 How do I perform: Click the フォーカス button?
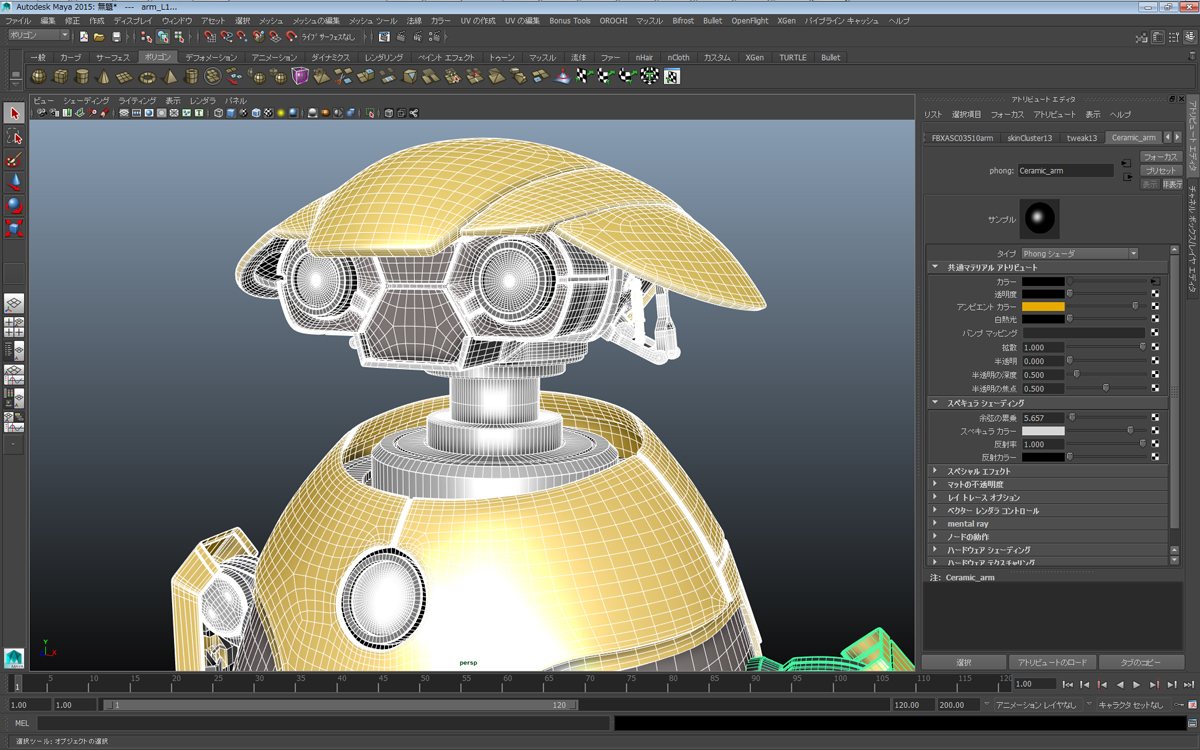coord(1160,157)
